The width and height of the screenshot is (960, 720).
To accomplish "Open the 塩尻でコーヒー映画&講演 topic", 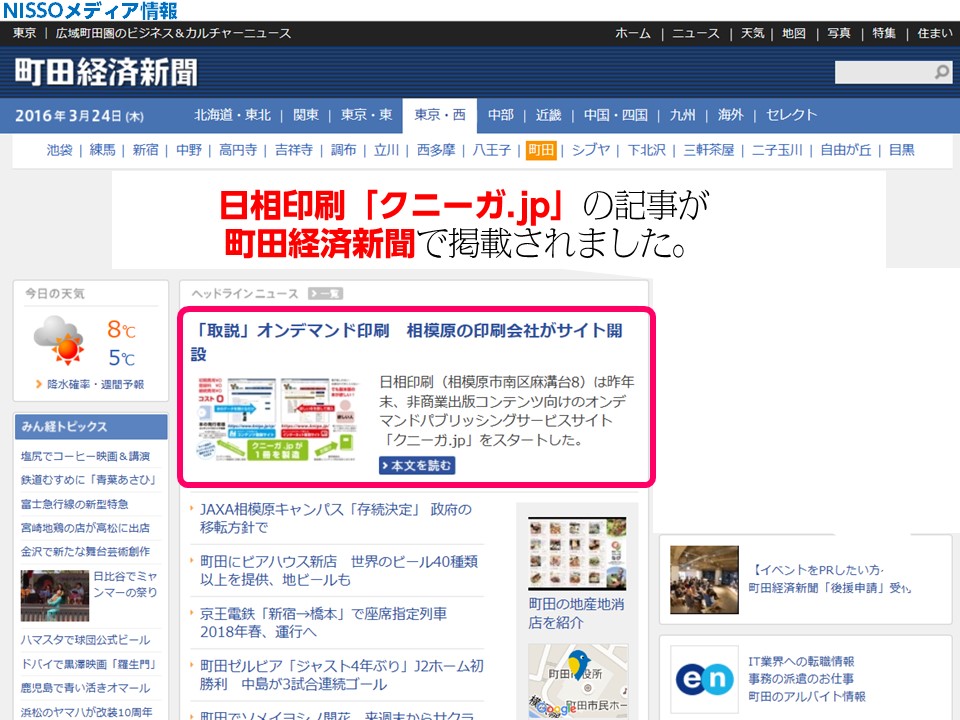I will pyautogui.click(x=85, y=456).
